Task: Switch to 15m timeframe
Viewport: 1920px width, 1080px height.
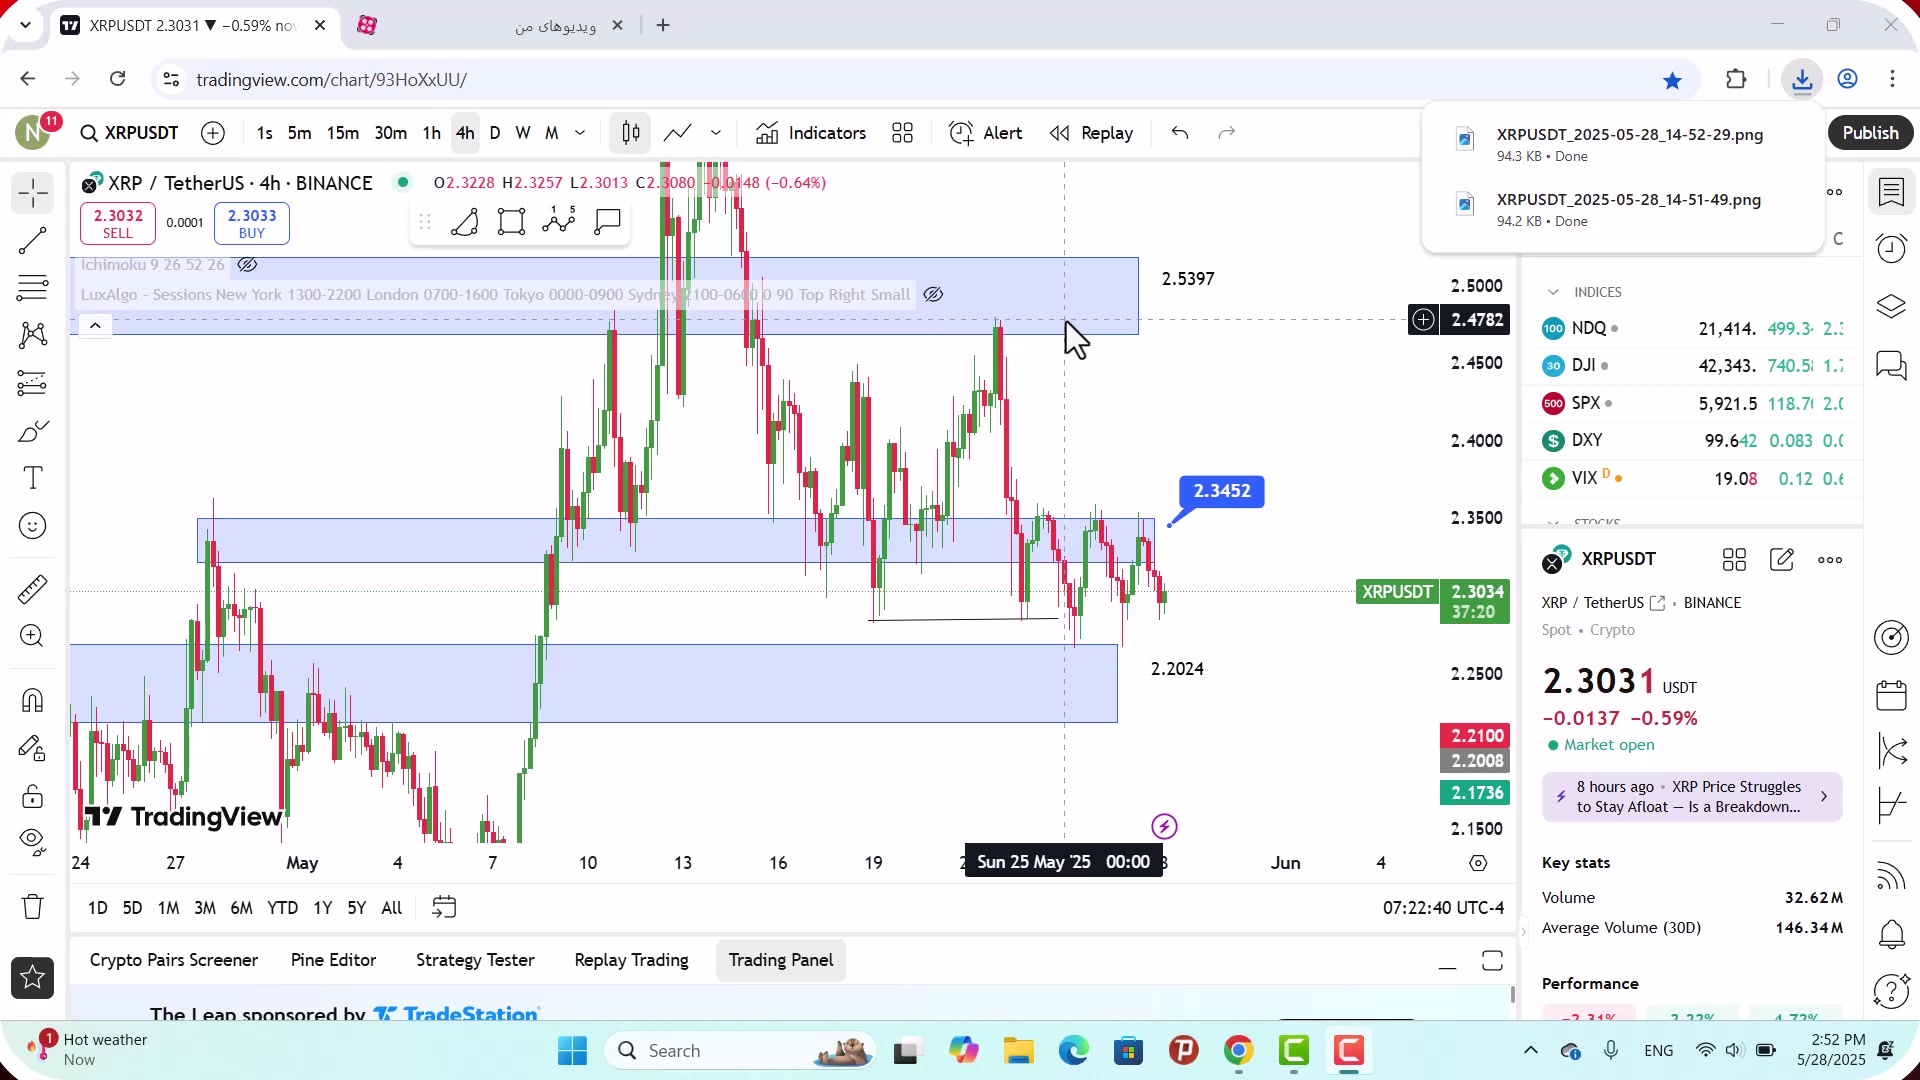Action: tap(343, 133)
